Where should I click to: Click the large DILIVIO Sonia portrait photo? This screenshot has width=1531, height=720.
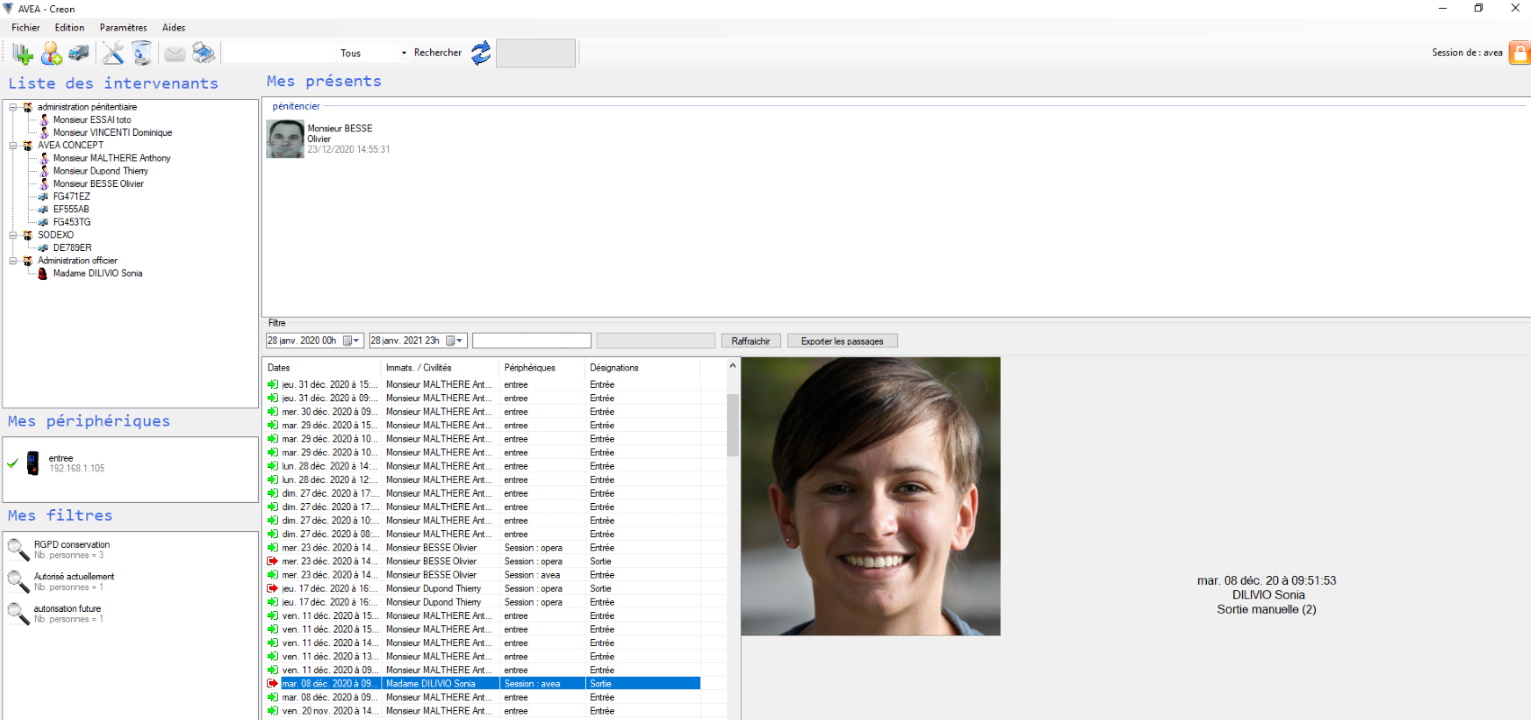[x=871, y=496]
